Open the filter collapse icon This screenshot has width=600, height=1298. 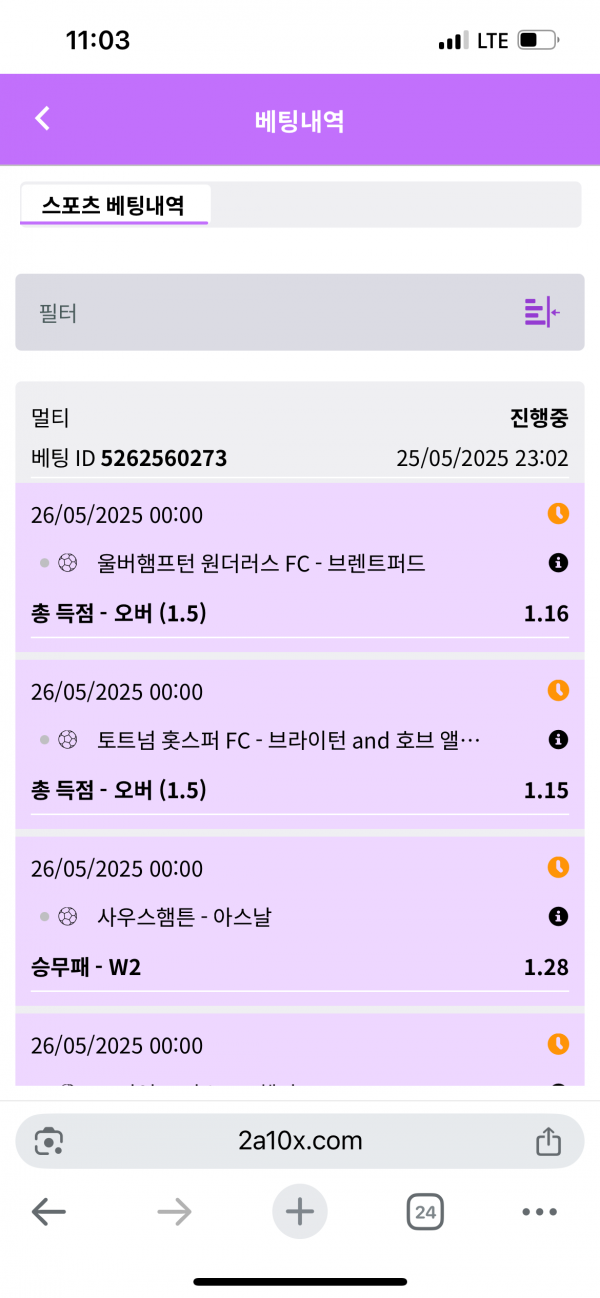[x=541, y=312]
